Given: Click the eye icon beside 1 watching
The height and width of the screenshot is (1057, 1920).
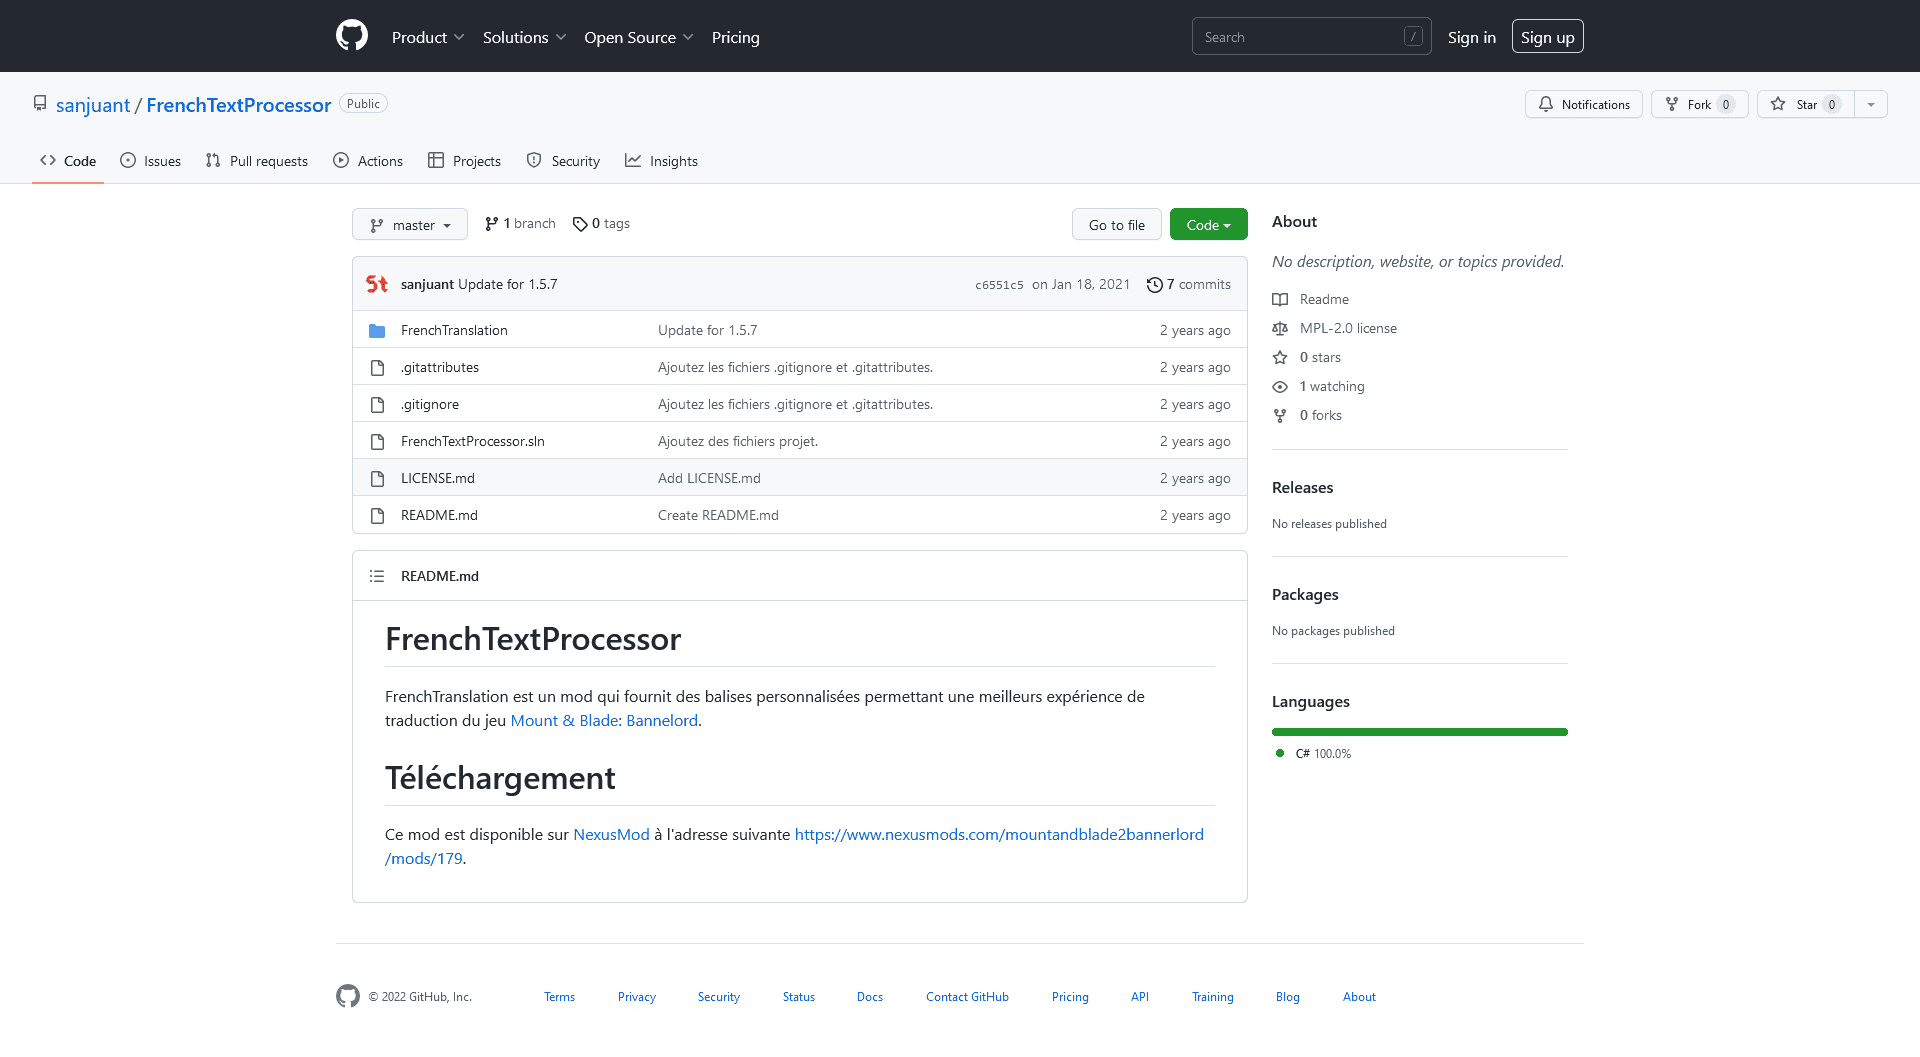Looking at the screenshot, I should (1280, 386).
